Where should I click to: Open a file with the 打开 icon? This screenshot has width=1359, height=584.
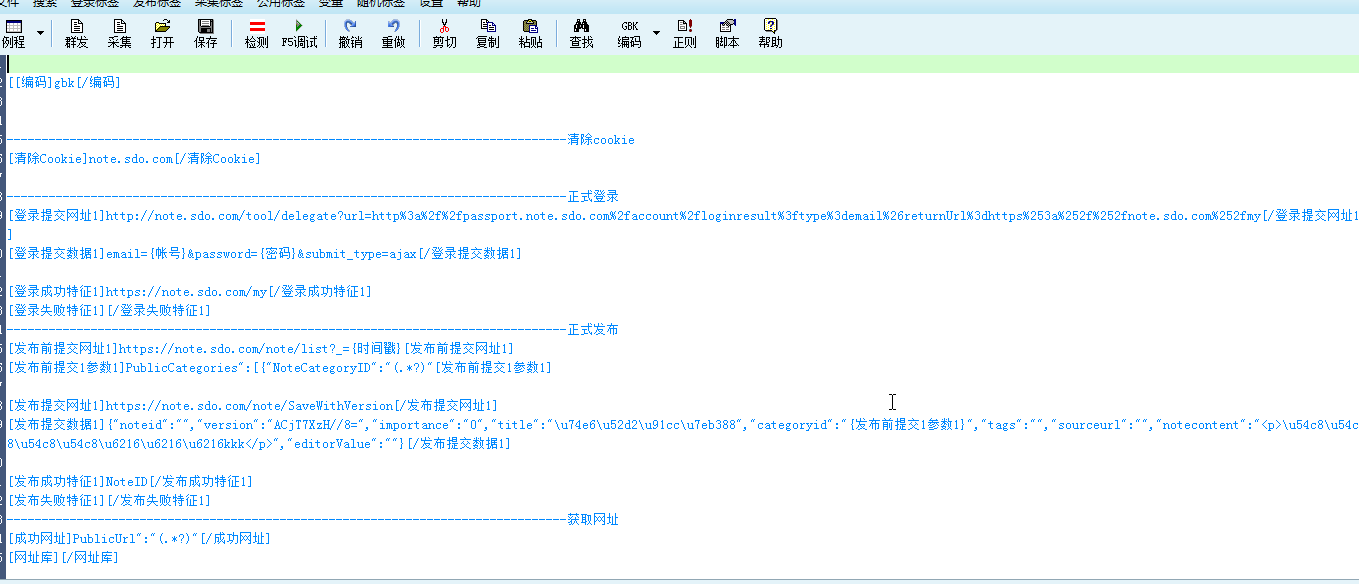pos(162,30)
